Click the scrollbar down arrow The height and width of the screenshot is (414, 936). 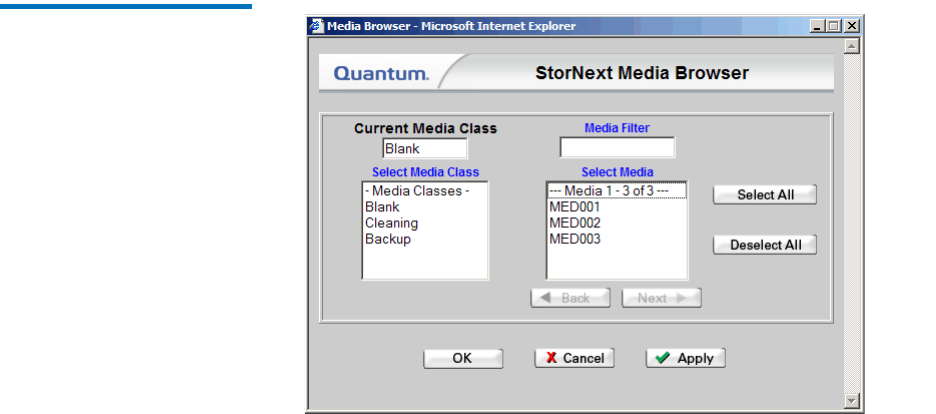coord(852,401)
